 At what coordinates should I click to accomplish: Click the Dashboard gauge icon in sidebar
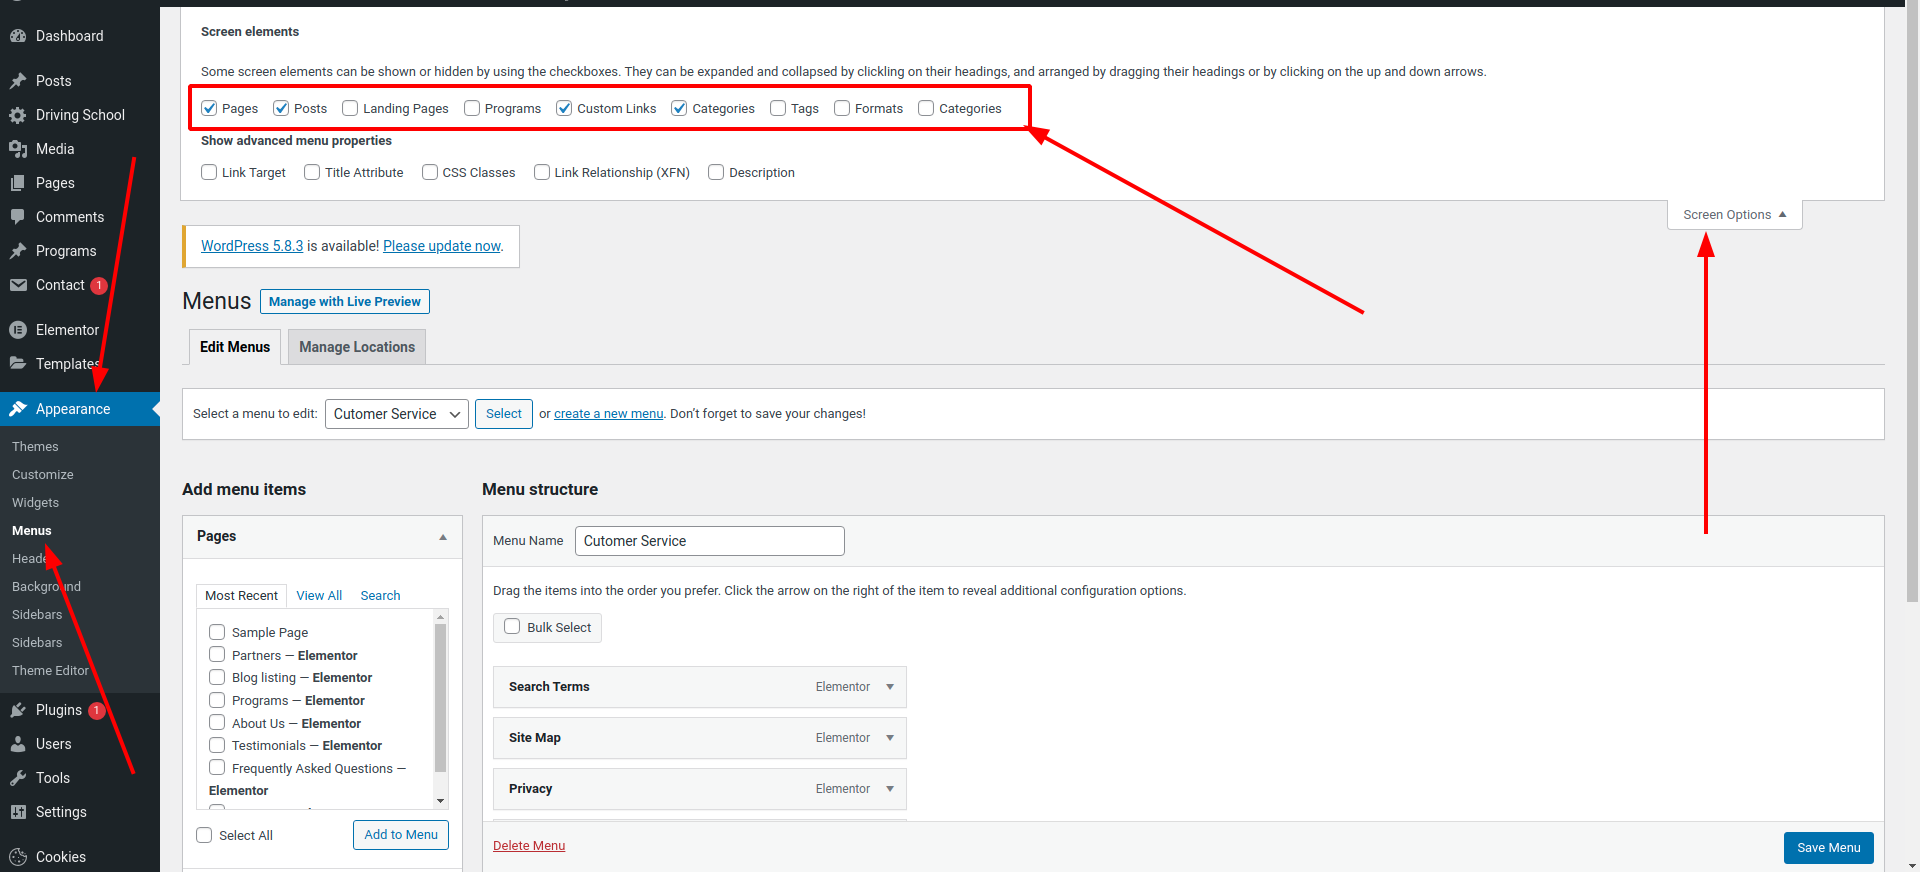coord(18,36)
